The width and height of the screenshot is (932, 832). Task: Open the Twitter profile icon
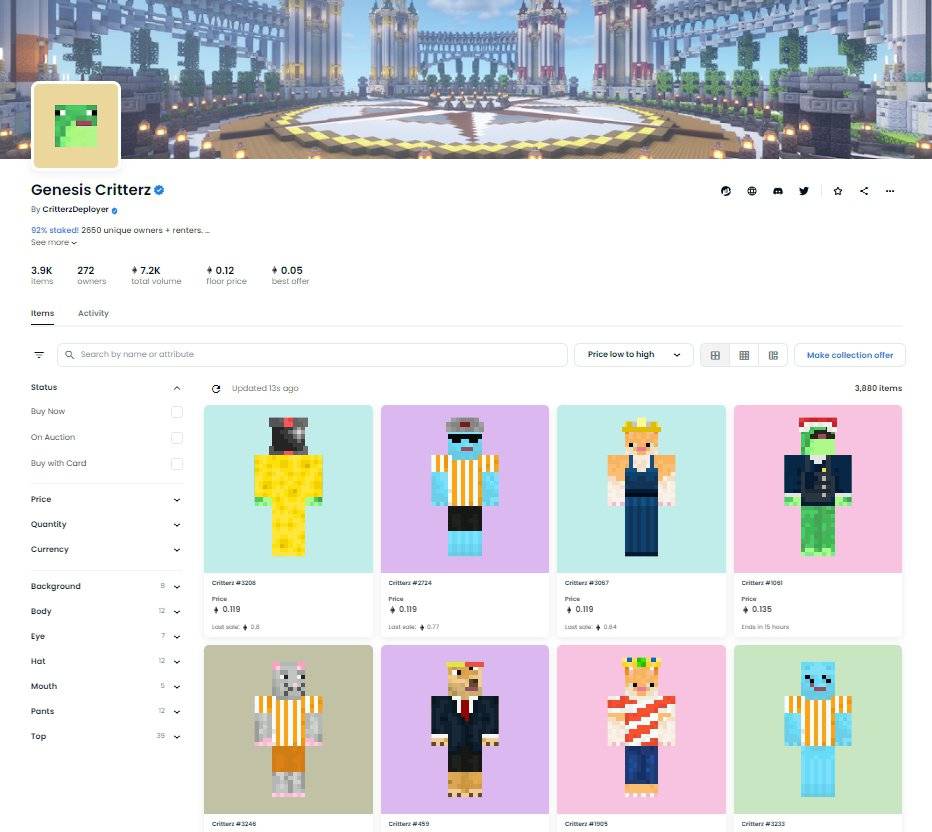coord(804,191)
